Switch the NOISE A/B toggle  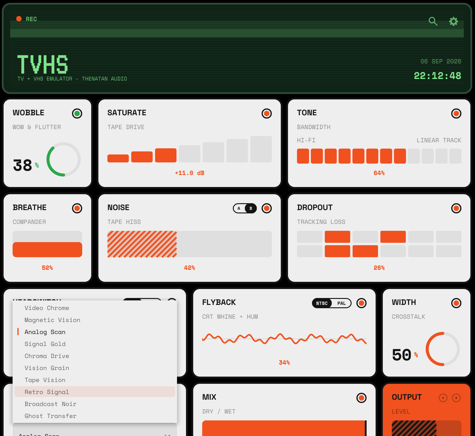pos(245,208)
